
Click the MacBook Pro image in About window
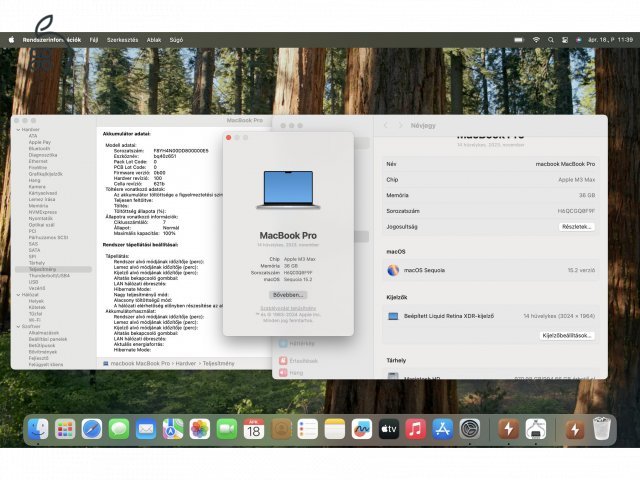[x=288, y=190]
